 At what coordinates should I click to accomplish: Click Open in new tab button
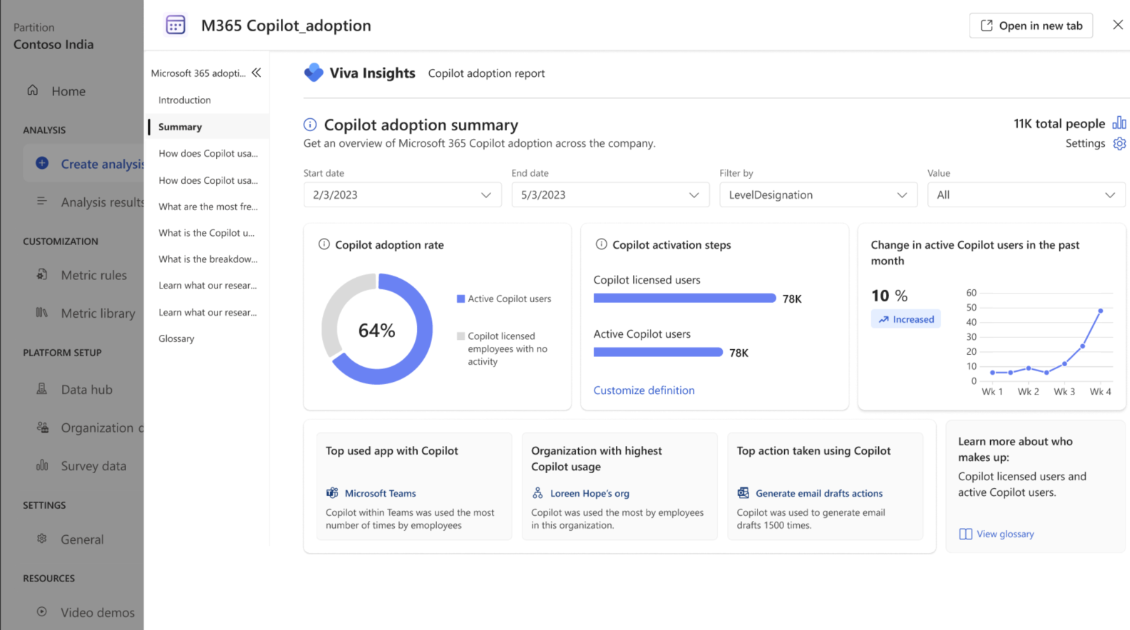(x=1031, y=26)
